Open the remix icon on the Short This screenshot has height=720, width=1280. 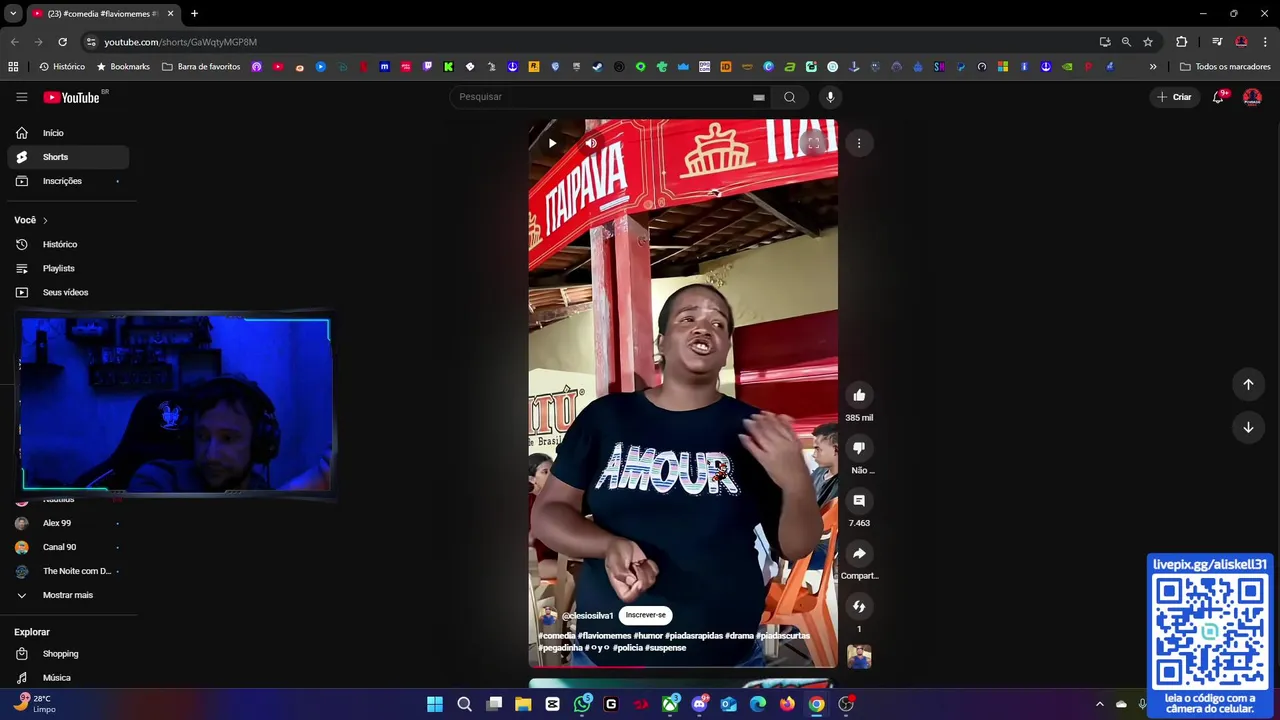pos(859,606)
